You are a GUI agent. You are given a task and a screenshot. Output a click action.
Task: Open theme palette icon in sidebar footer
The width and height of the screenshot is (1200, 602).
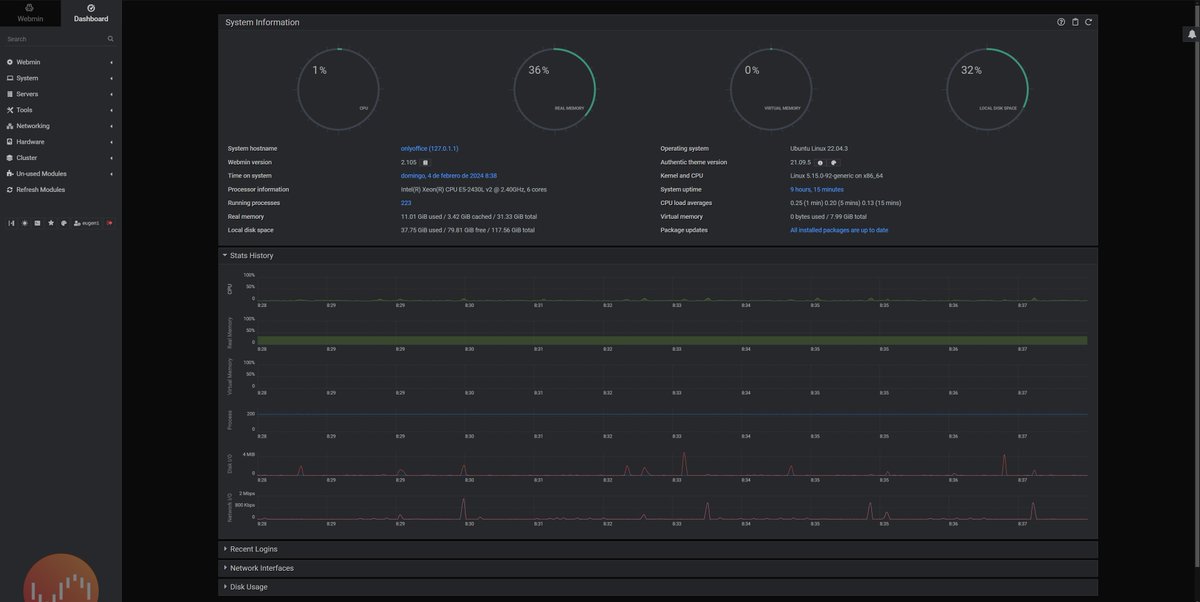64,223
